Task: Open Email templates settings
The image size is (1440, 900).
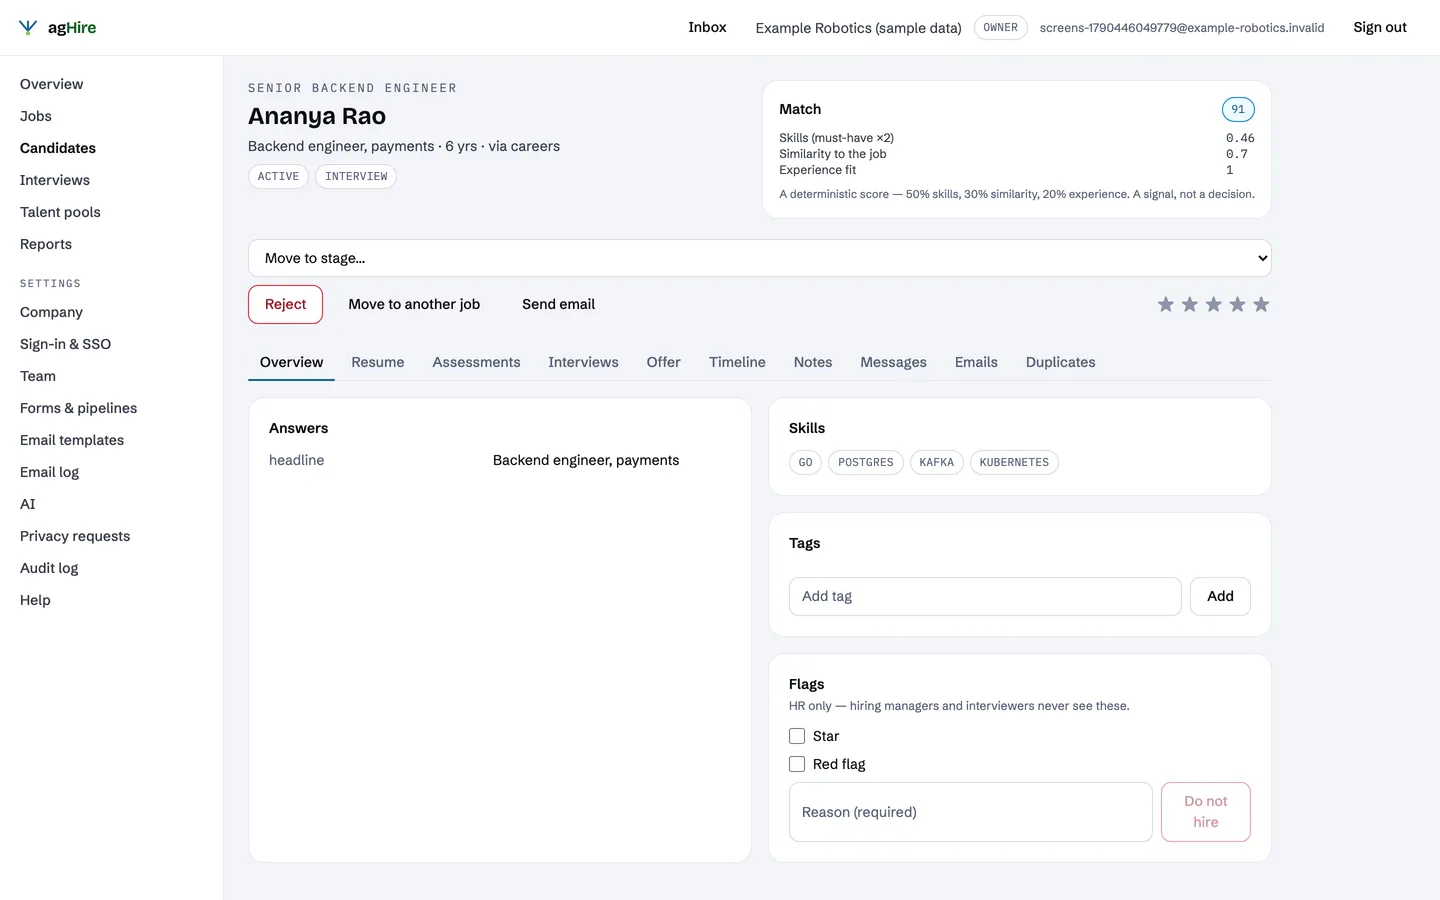Action: [72, 440]
